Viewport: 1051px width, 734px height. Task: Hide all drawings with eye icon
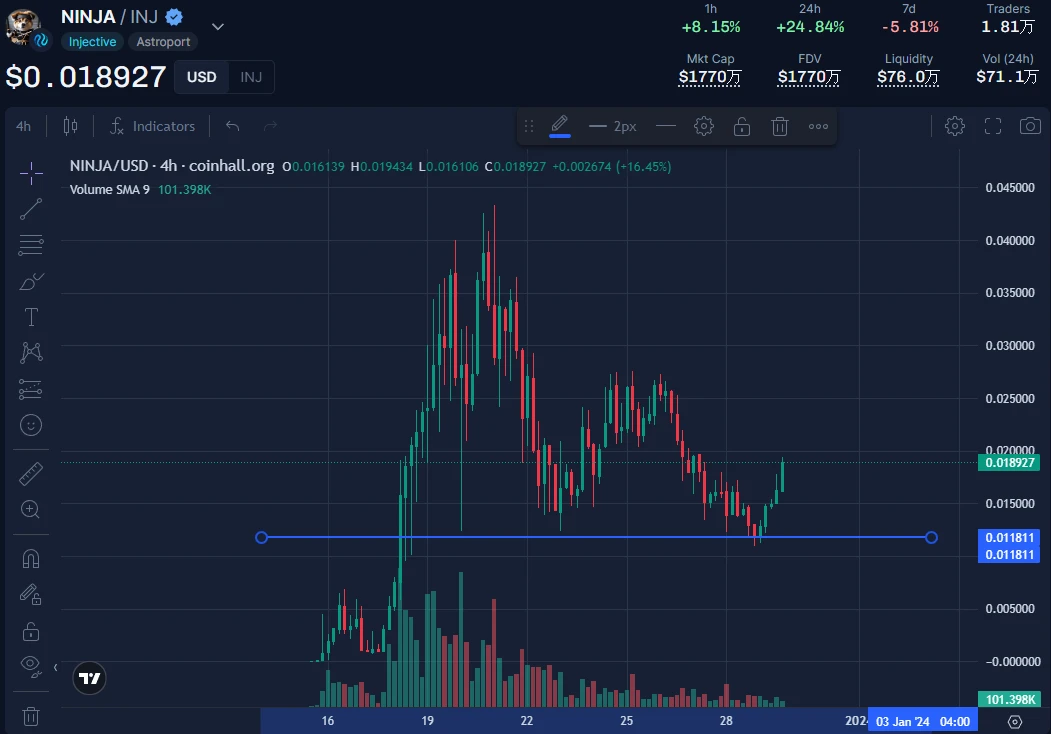tap(31, 666)
